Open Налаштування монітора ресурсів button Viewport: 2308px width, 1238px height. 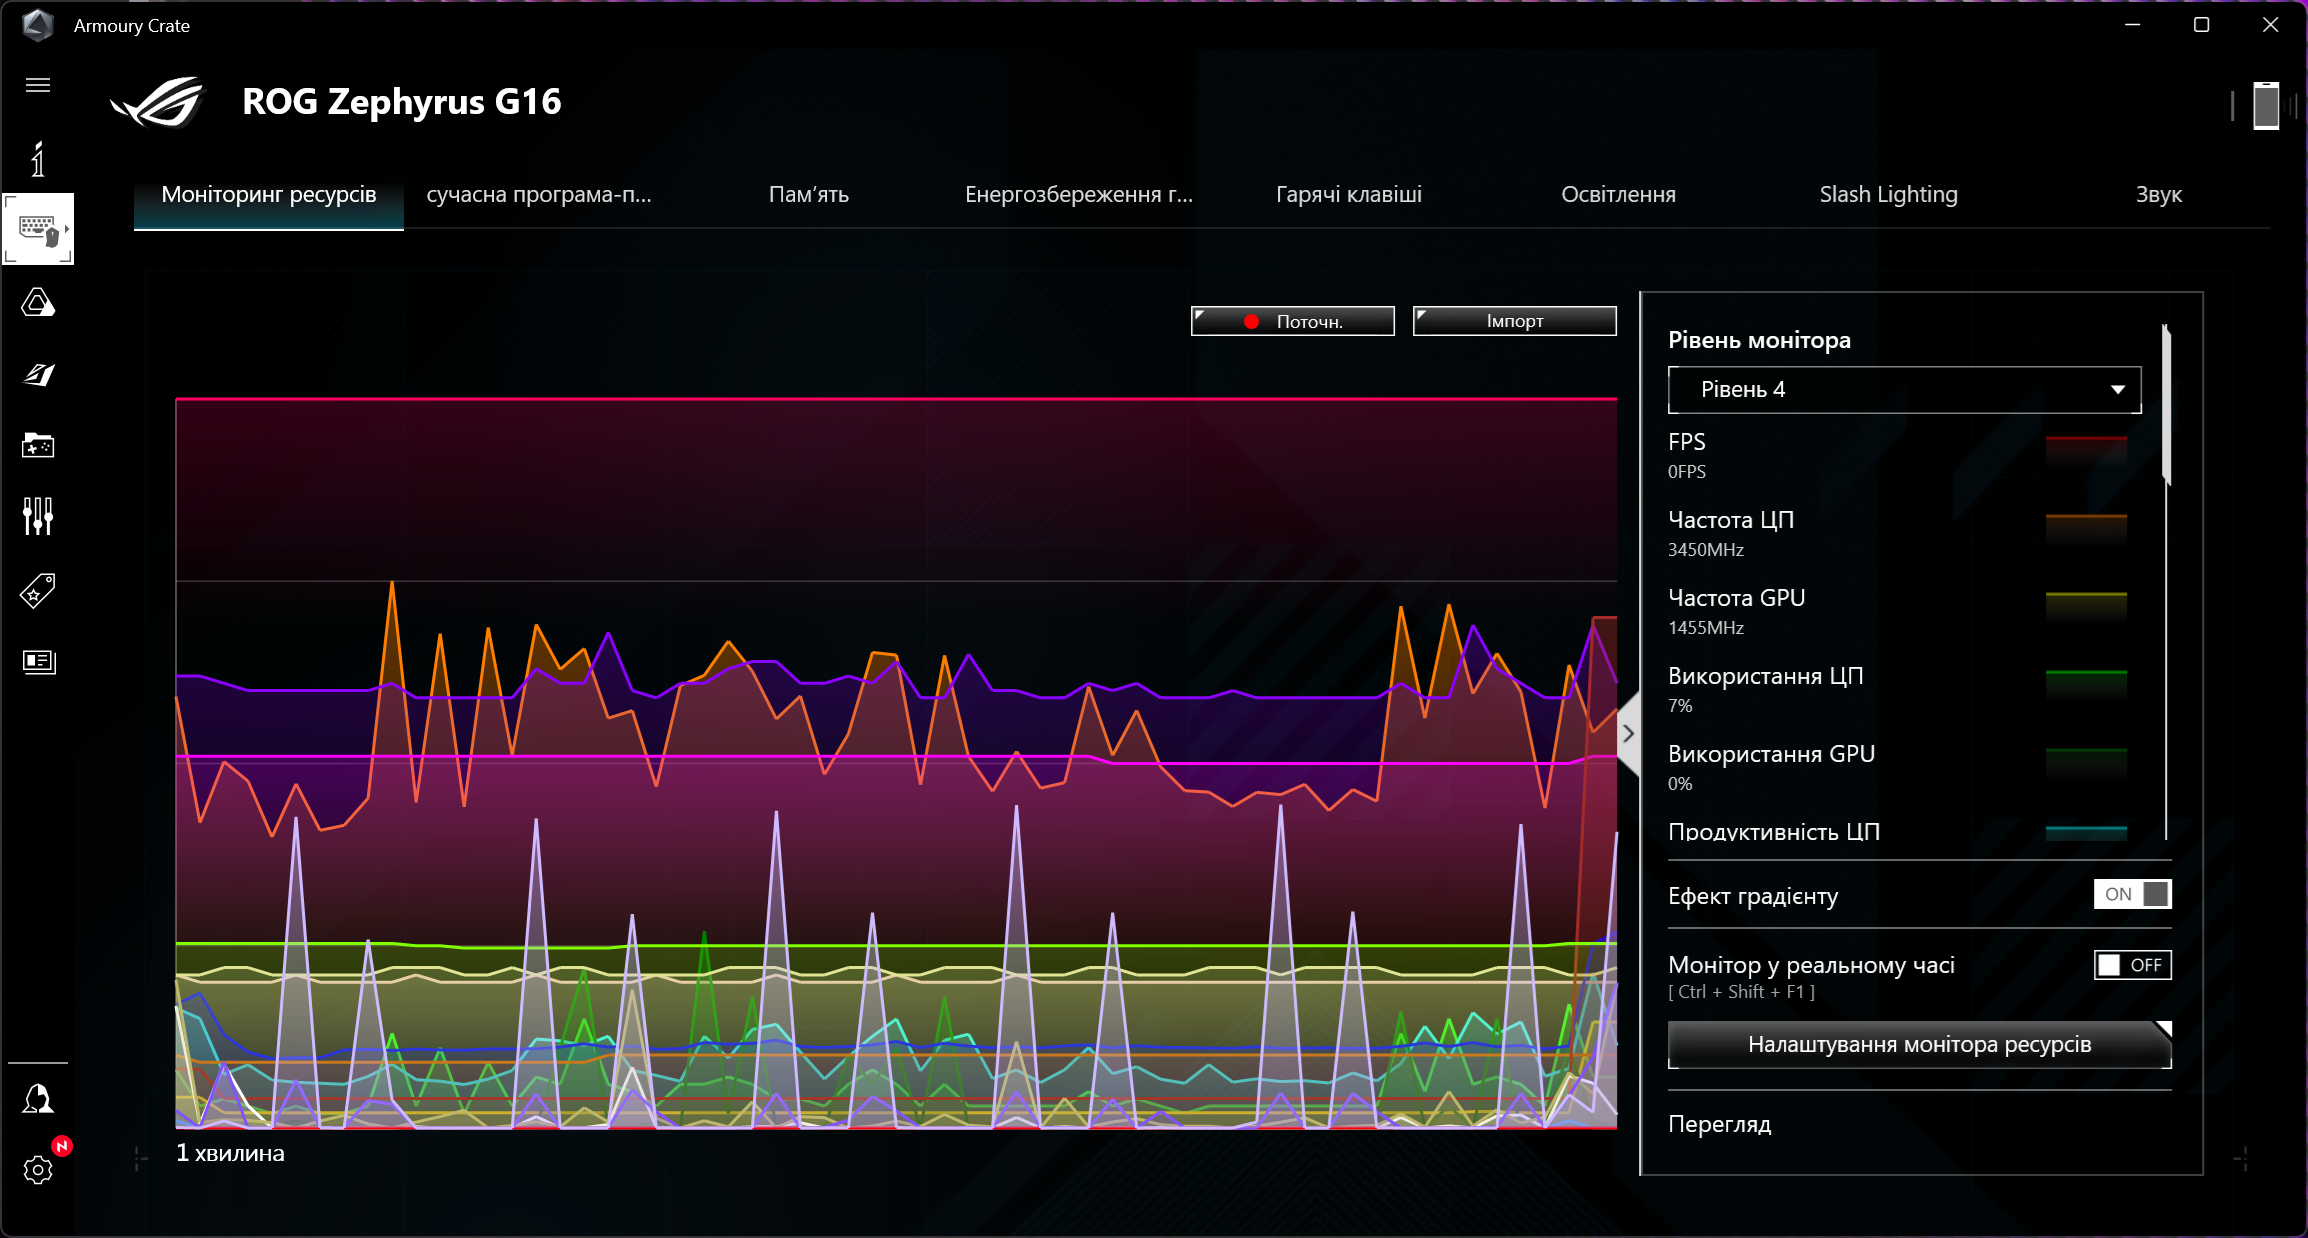(1918, 1045)
